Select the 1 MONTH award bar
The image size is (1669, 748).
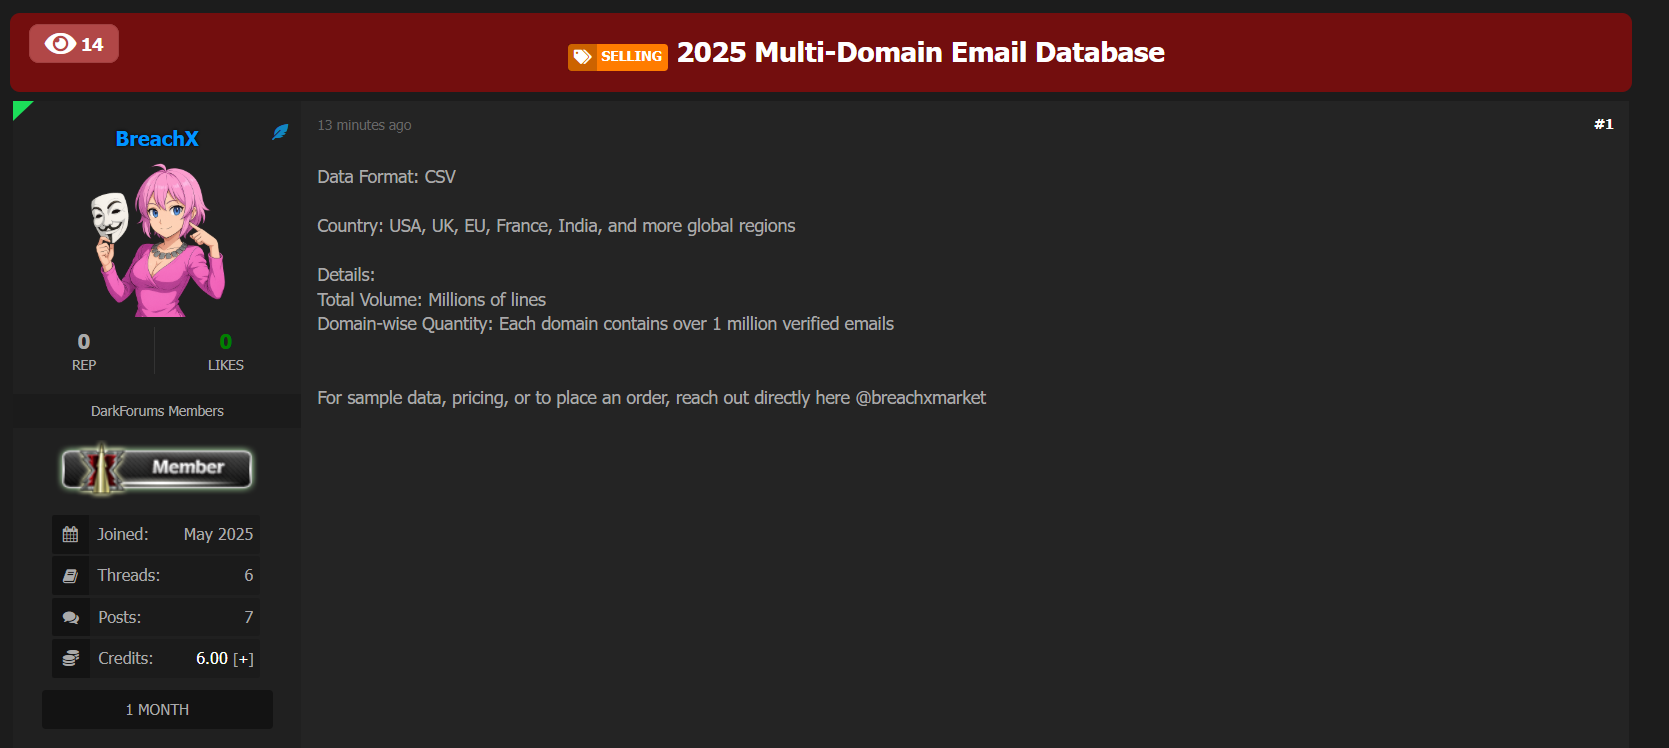coord(157,710)
